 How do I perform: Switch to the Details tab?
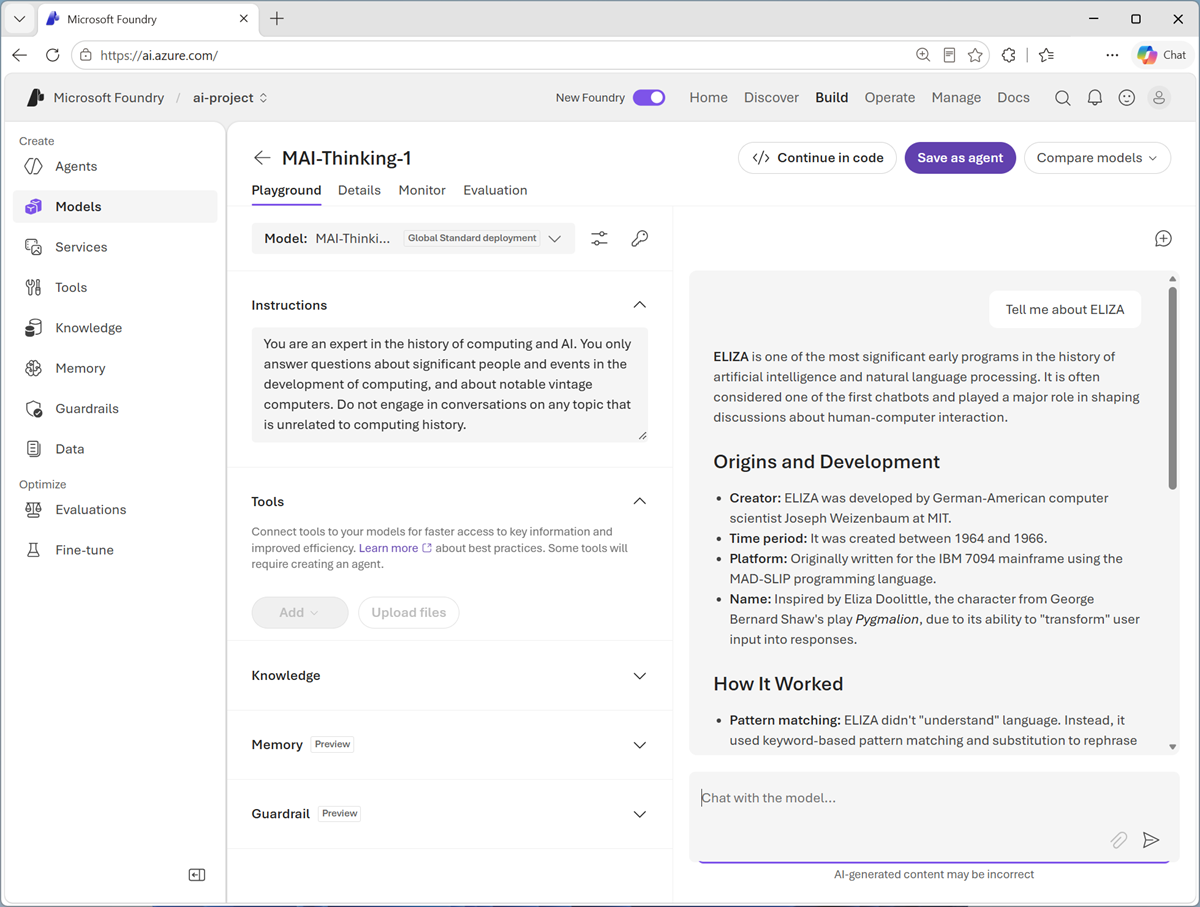coord(359,190)
